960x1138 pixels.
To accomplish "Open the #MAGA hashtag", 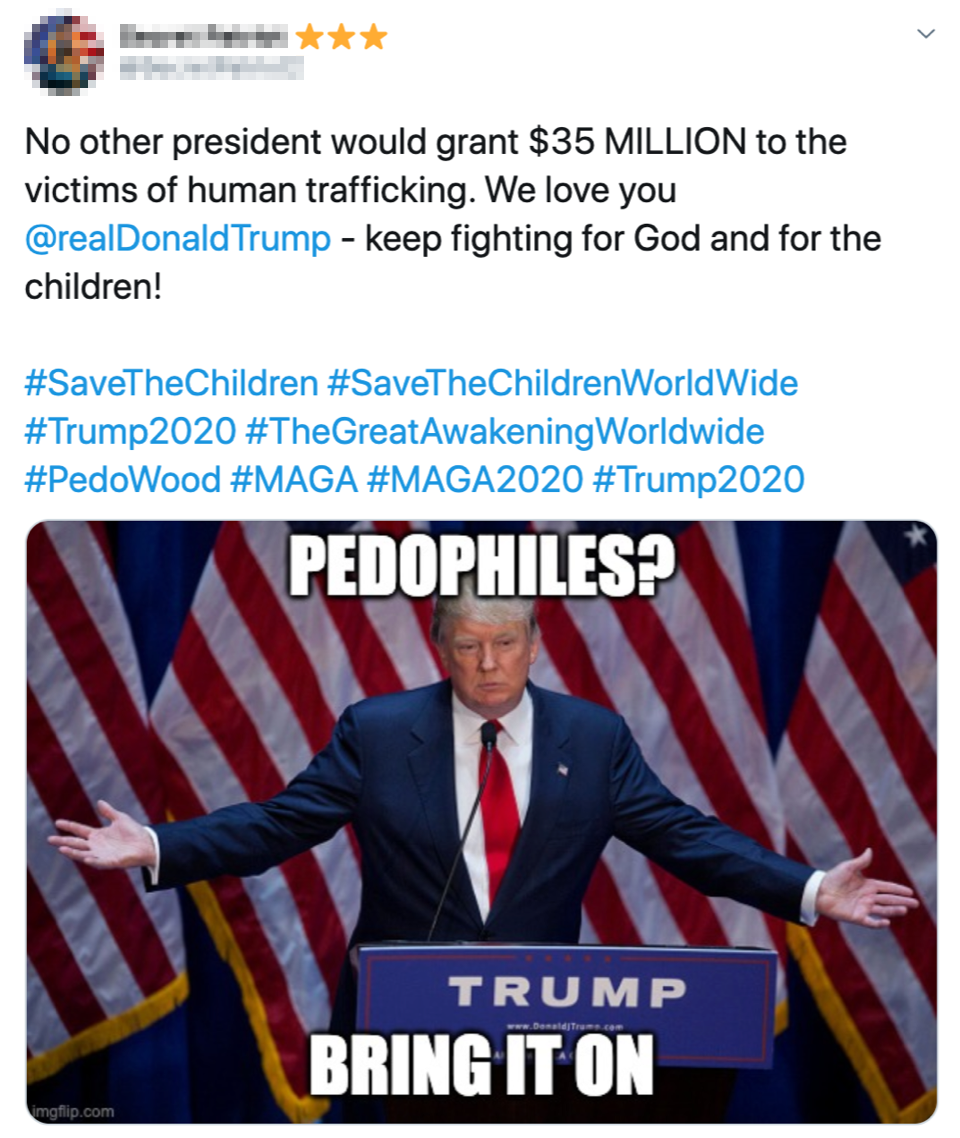I will 294,480.
